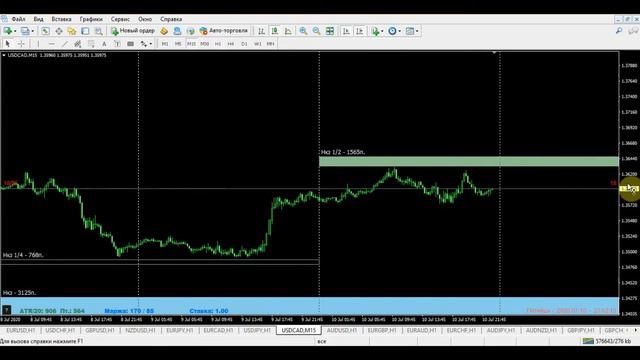Toggle the Terminal panel

pyautogui.click(x=85, y=31)
